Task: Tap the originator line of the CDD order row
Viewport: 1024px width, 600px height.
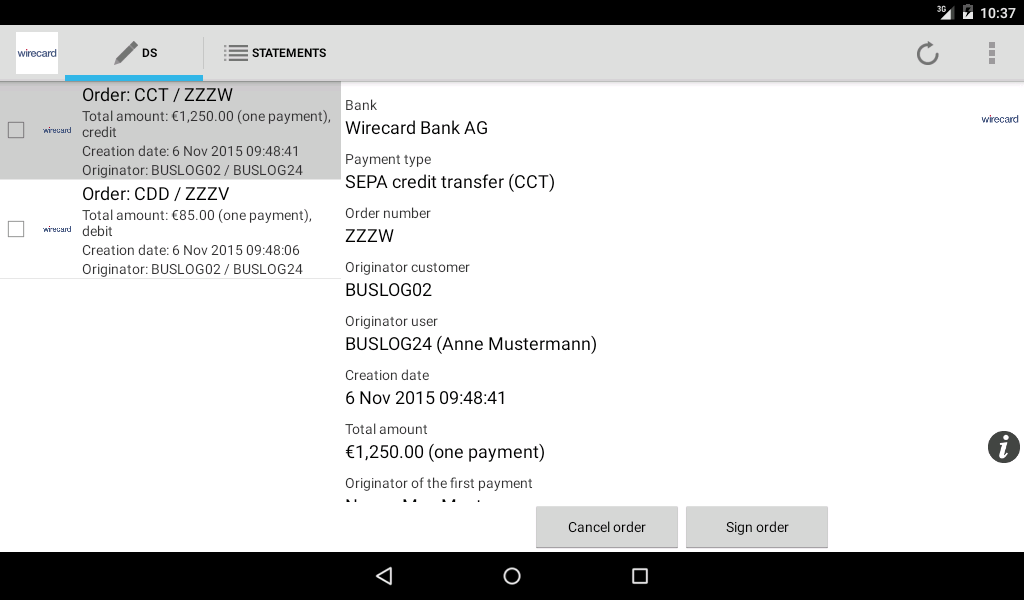Action: (192, 269)
